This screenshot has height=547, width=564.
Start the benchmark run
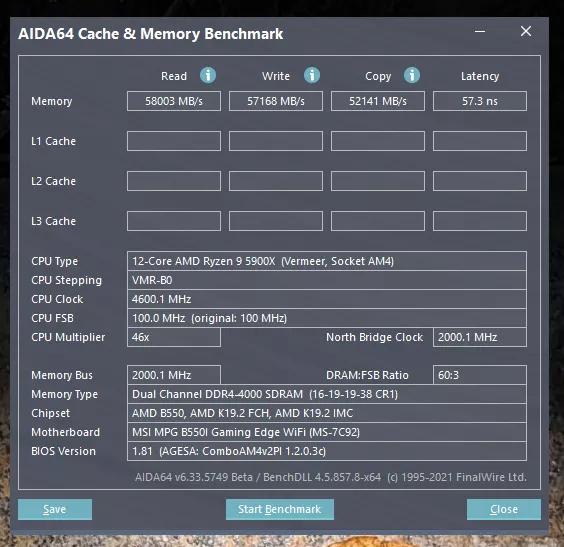tap(279, 509)
